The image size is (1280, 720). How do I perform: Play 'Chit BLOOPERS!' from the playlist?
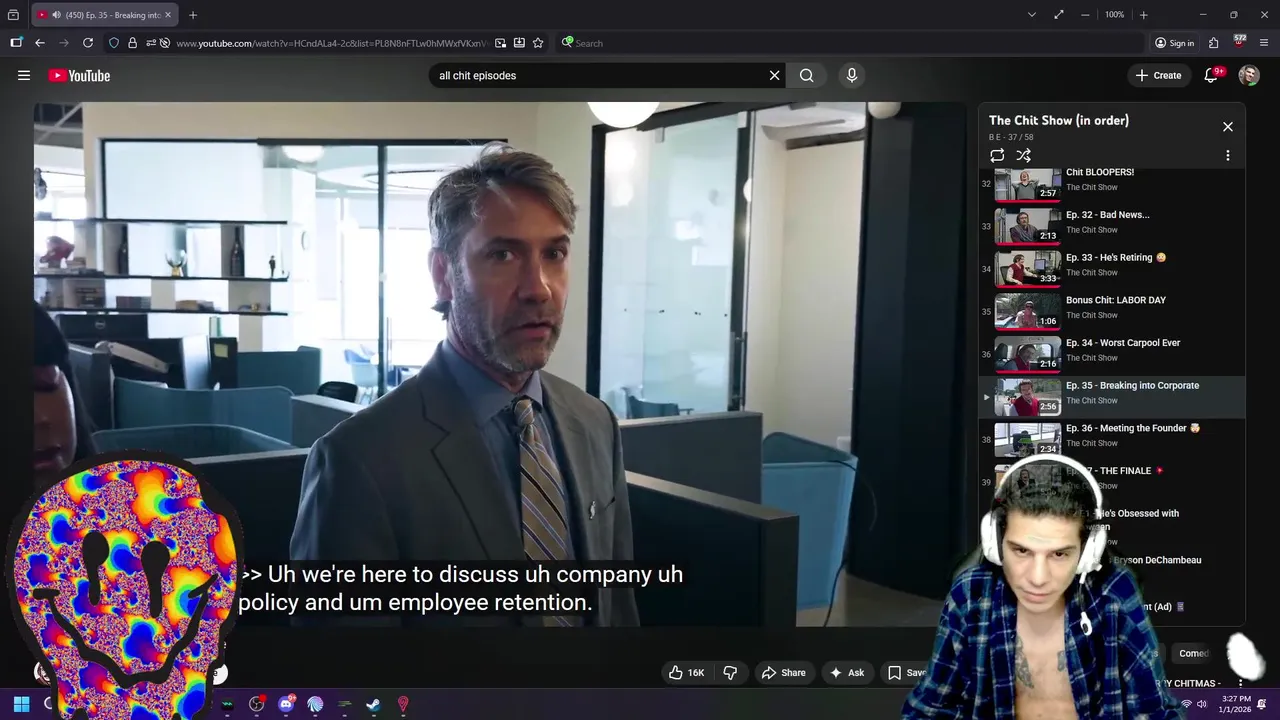click(x=1110, y=184)
